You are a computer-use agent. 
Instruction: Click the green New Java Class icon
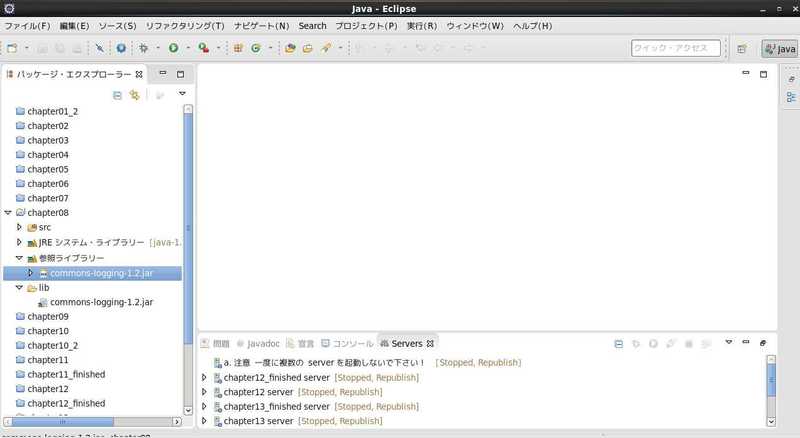tap(256, 48)
